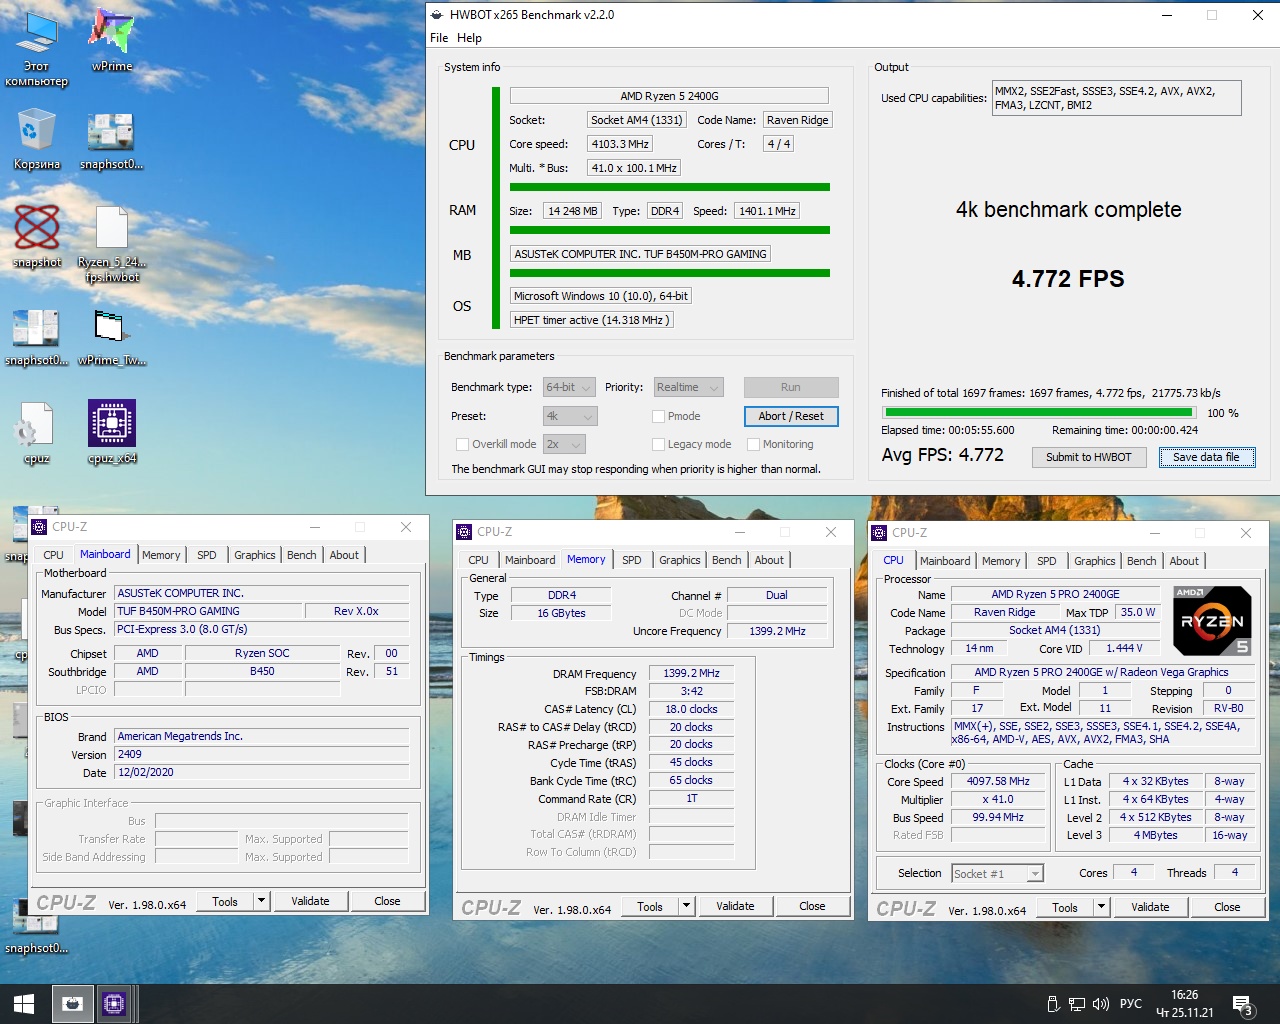The image size is (1280, 1024).
Task: Click Close in the Mainboard CPU-Z window
Action: (x=387, y=901)
